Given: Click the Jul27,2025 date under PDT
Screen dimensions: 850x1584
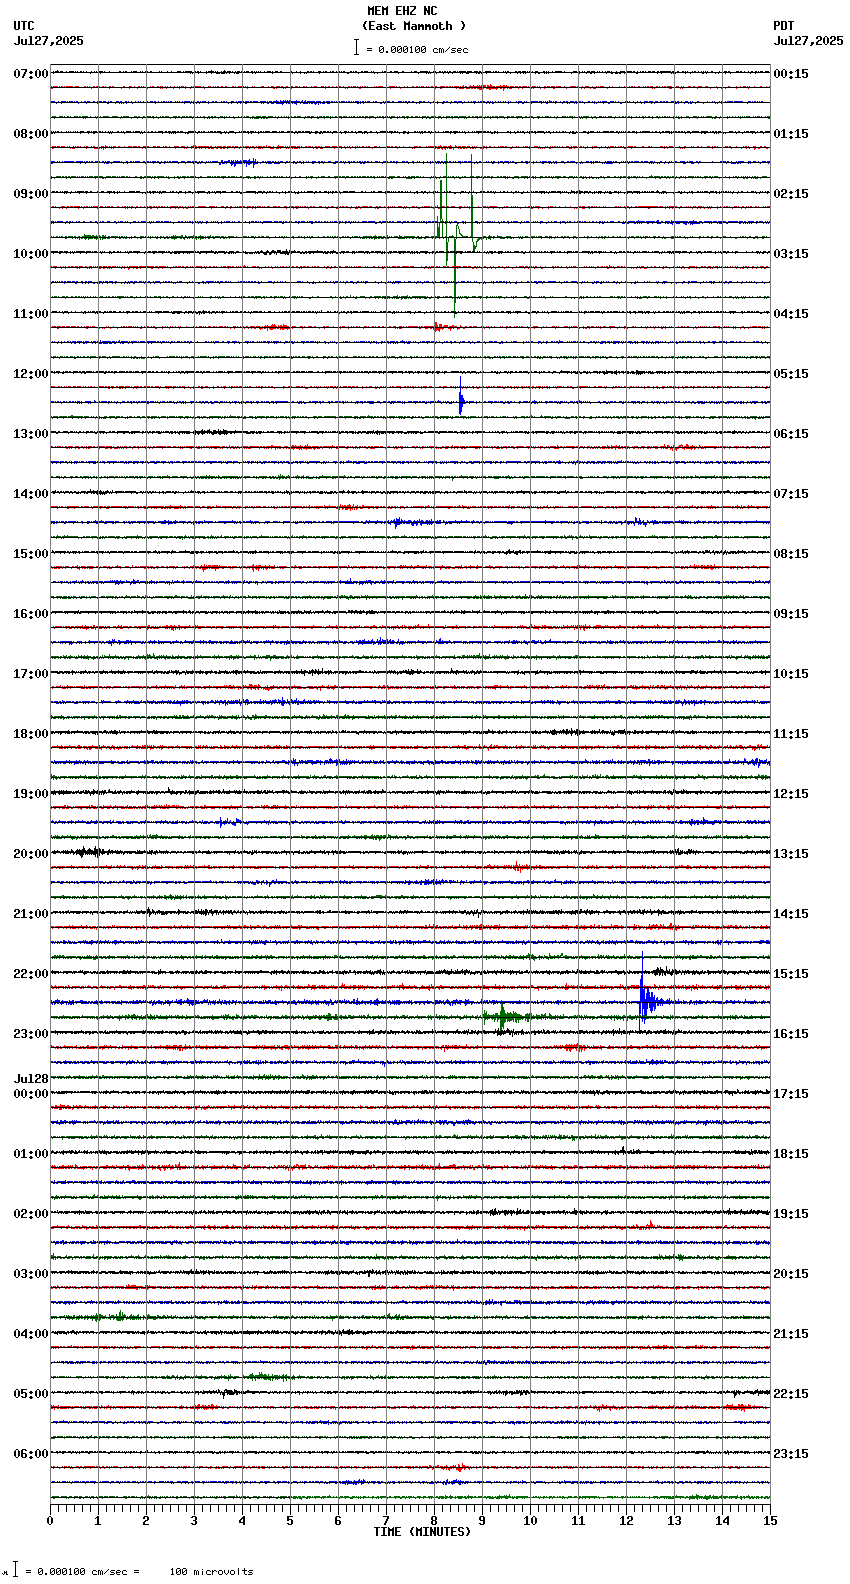Looking at the screenshot, I should 808,41.
